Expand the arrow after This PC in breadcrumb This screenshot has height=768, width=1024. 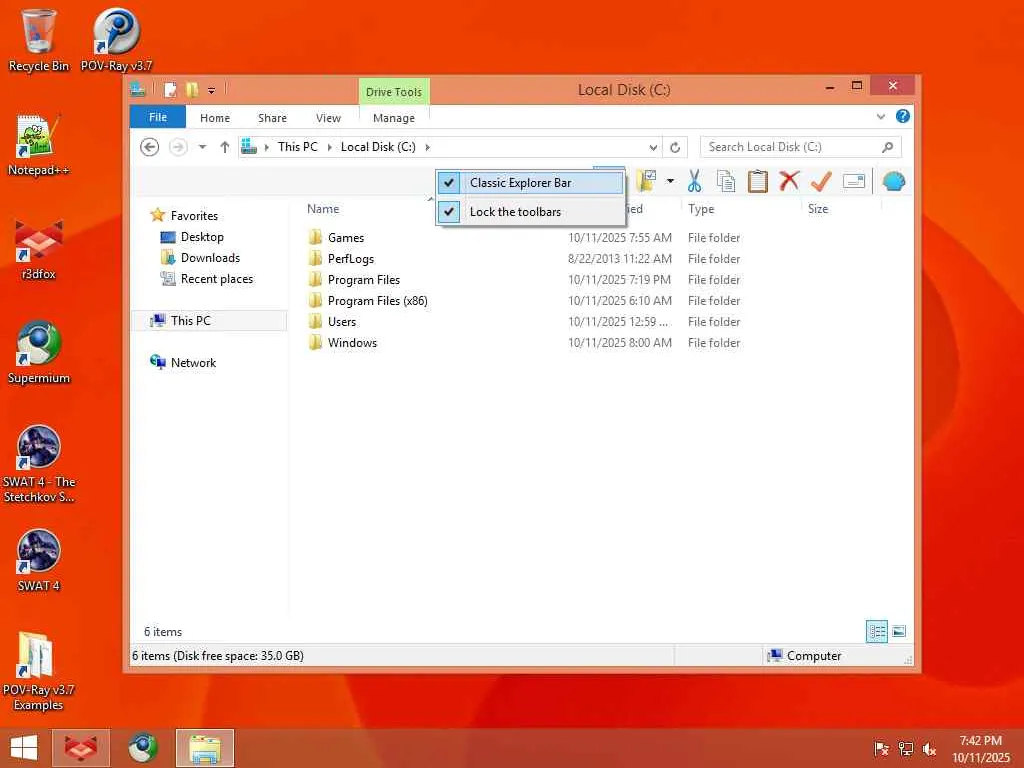tap(329, 147)
